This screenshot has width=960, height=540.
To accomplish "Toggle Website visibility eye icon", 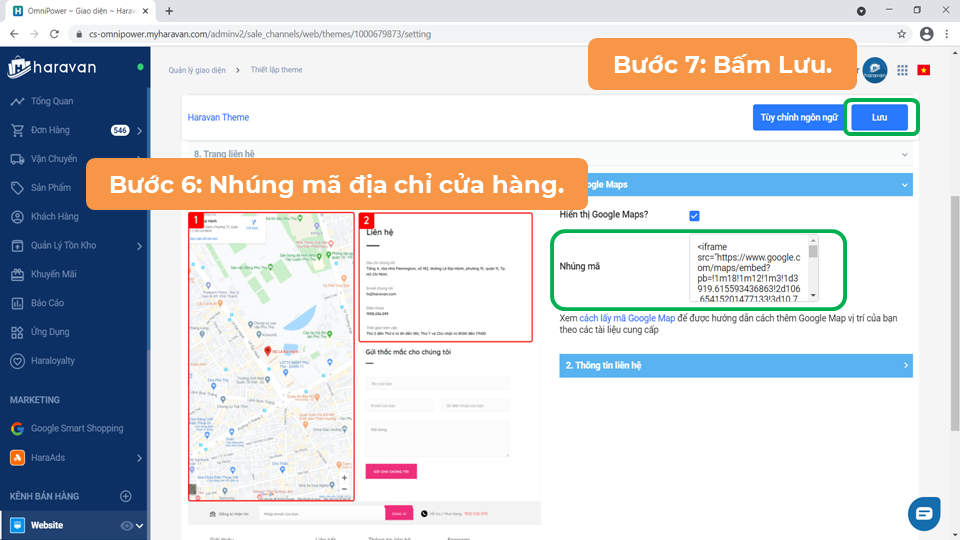I will [x=126, y=525].
